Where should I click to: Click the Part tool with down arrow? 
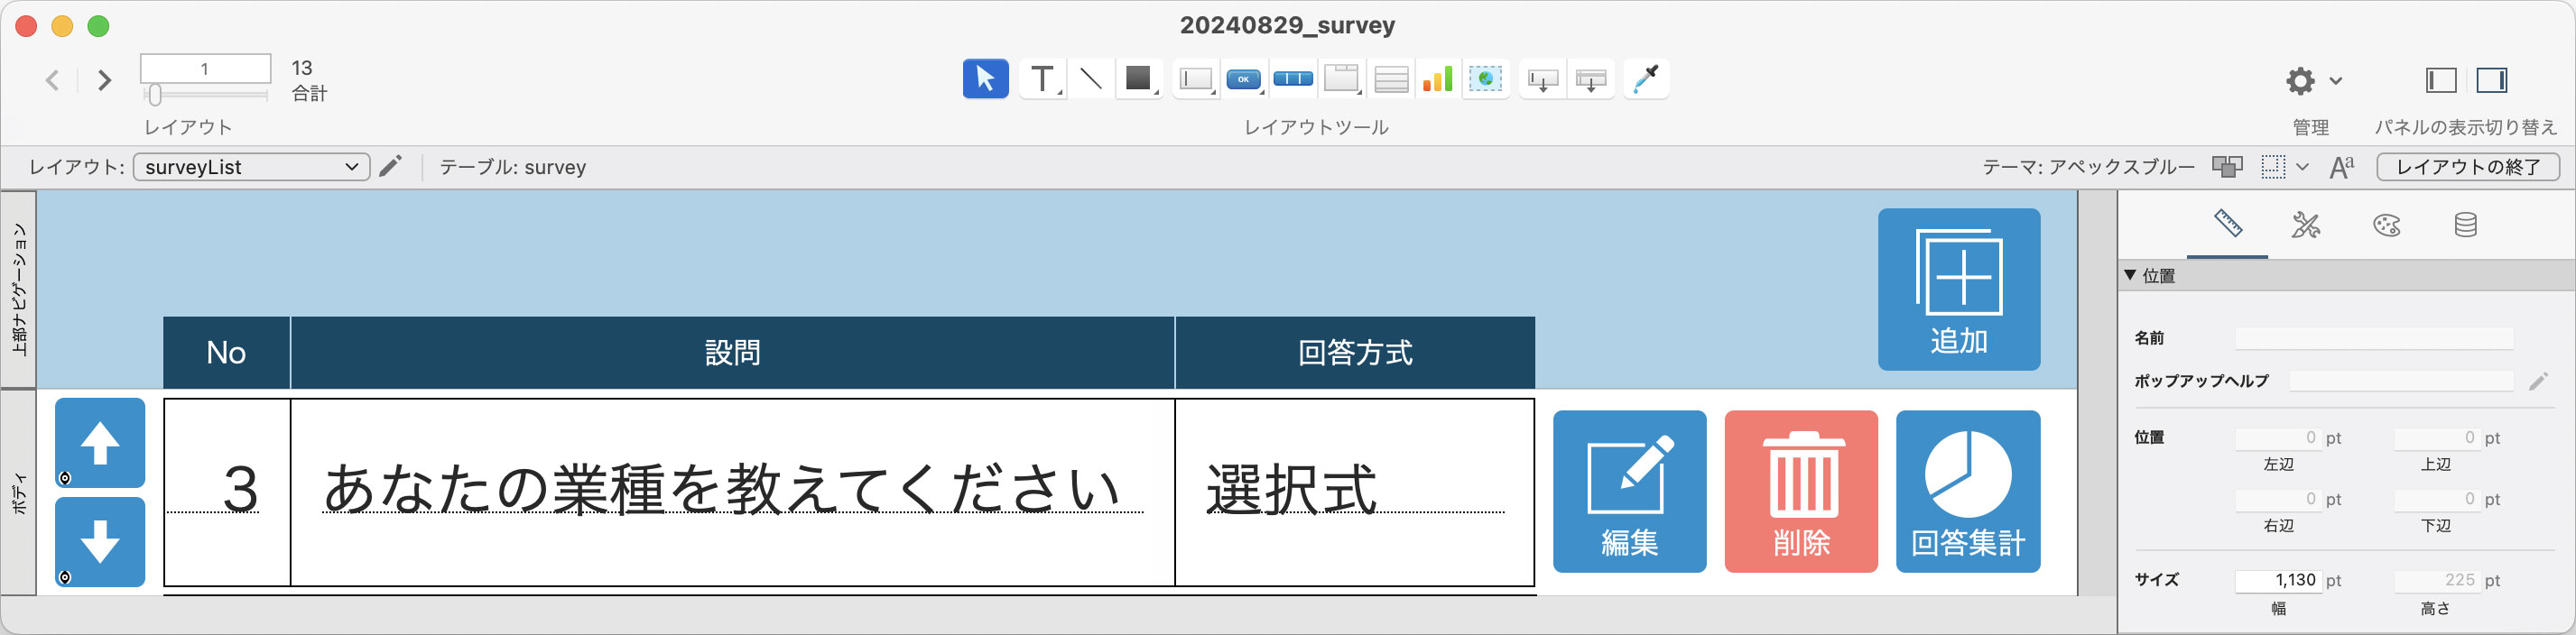[1591, 79]
